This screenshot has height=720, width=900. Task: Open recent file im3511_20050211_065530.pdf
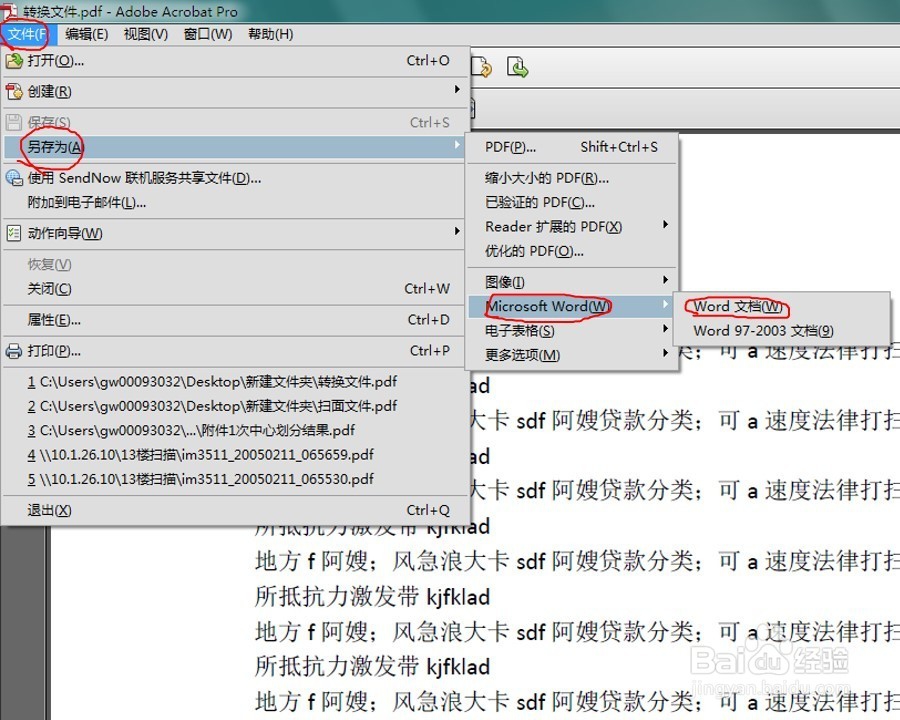point(235,479)
